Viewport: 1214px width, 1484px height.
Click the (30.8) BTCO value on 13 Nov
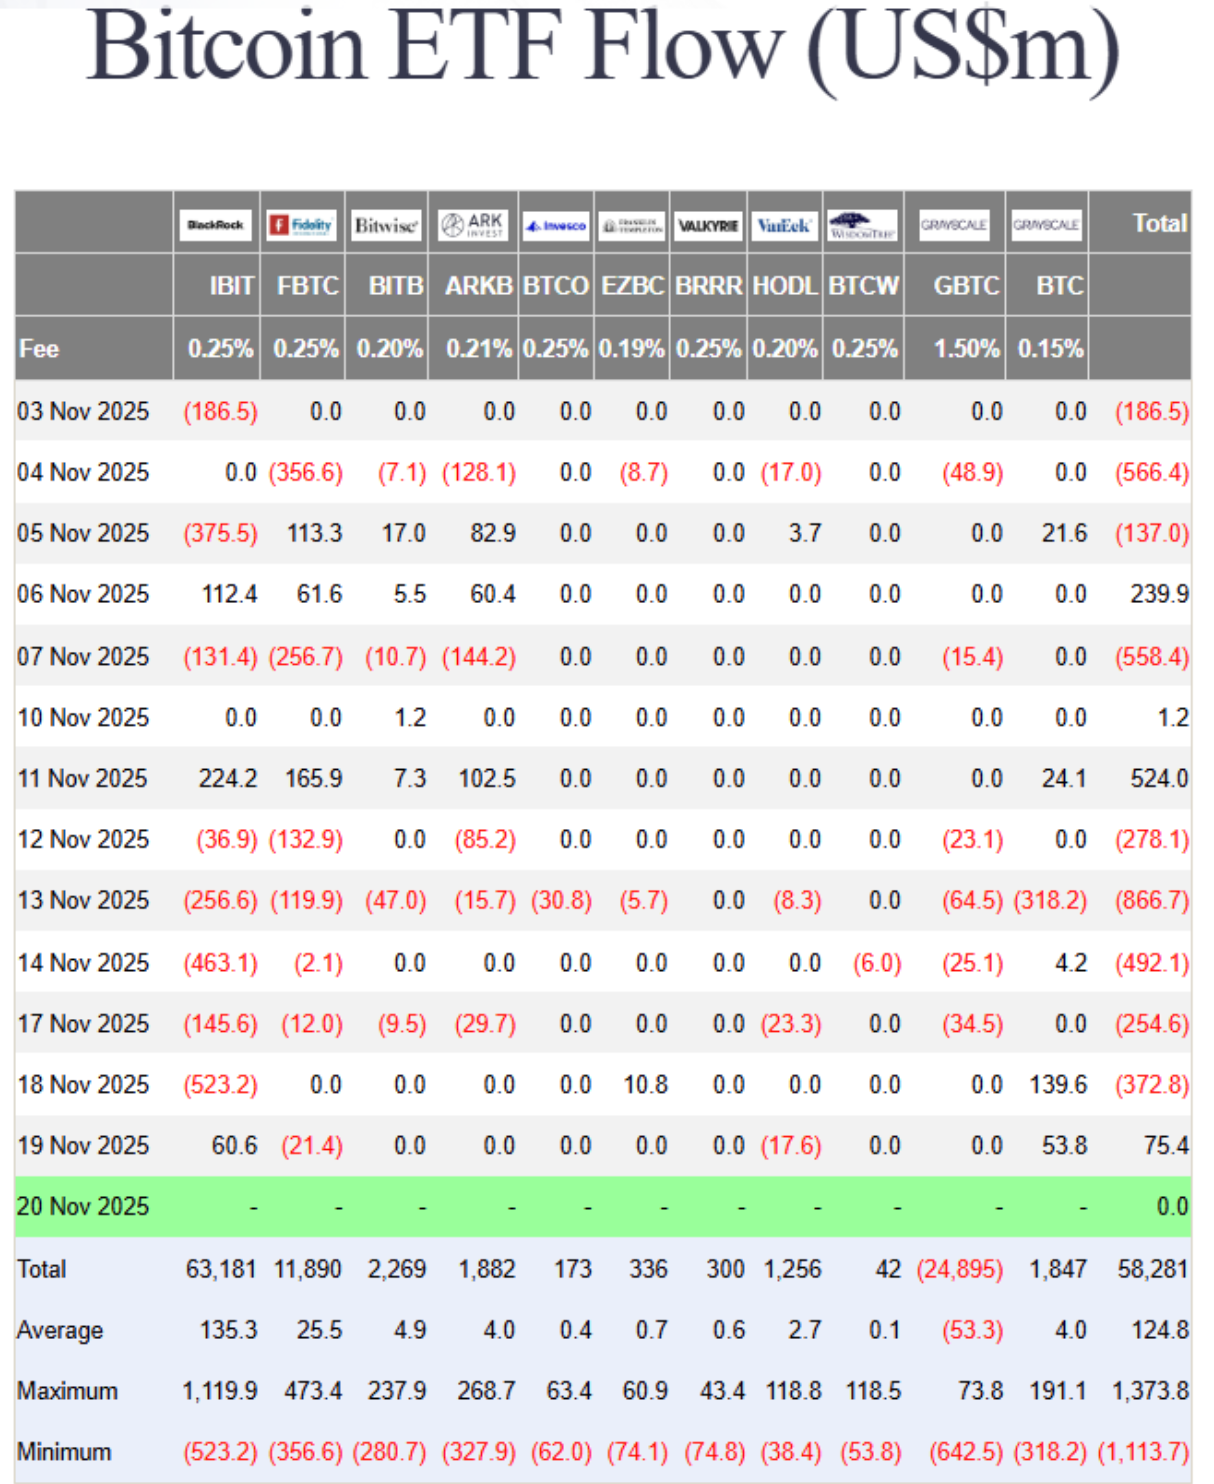tap(561, 901)
